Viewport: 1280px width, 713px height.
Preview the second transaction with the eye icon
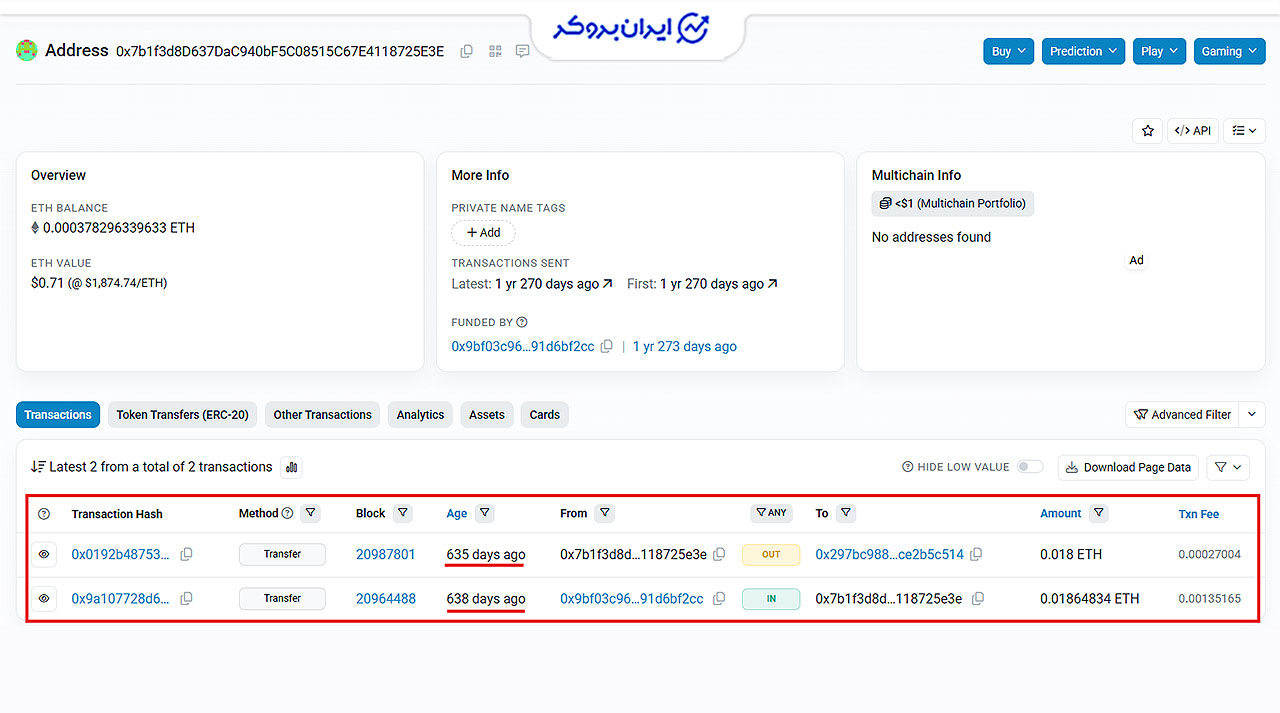[44, 598]
